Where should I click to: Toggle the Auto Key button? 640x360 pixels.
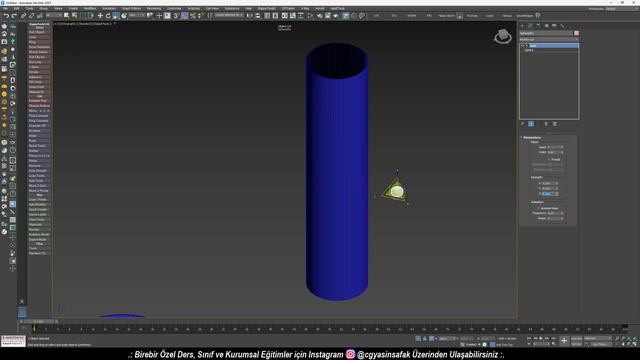pos(576,338)
